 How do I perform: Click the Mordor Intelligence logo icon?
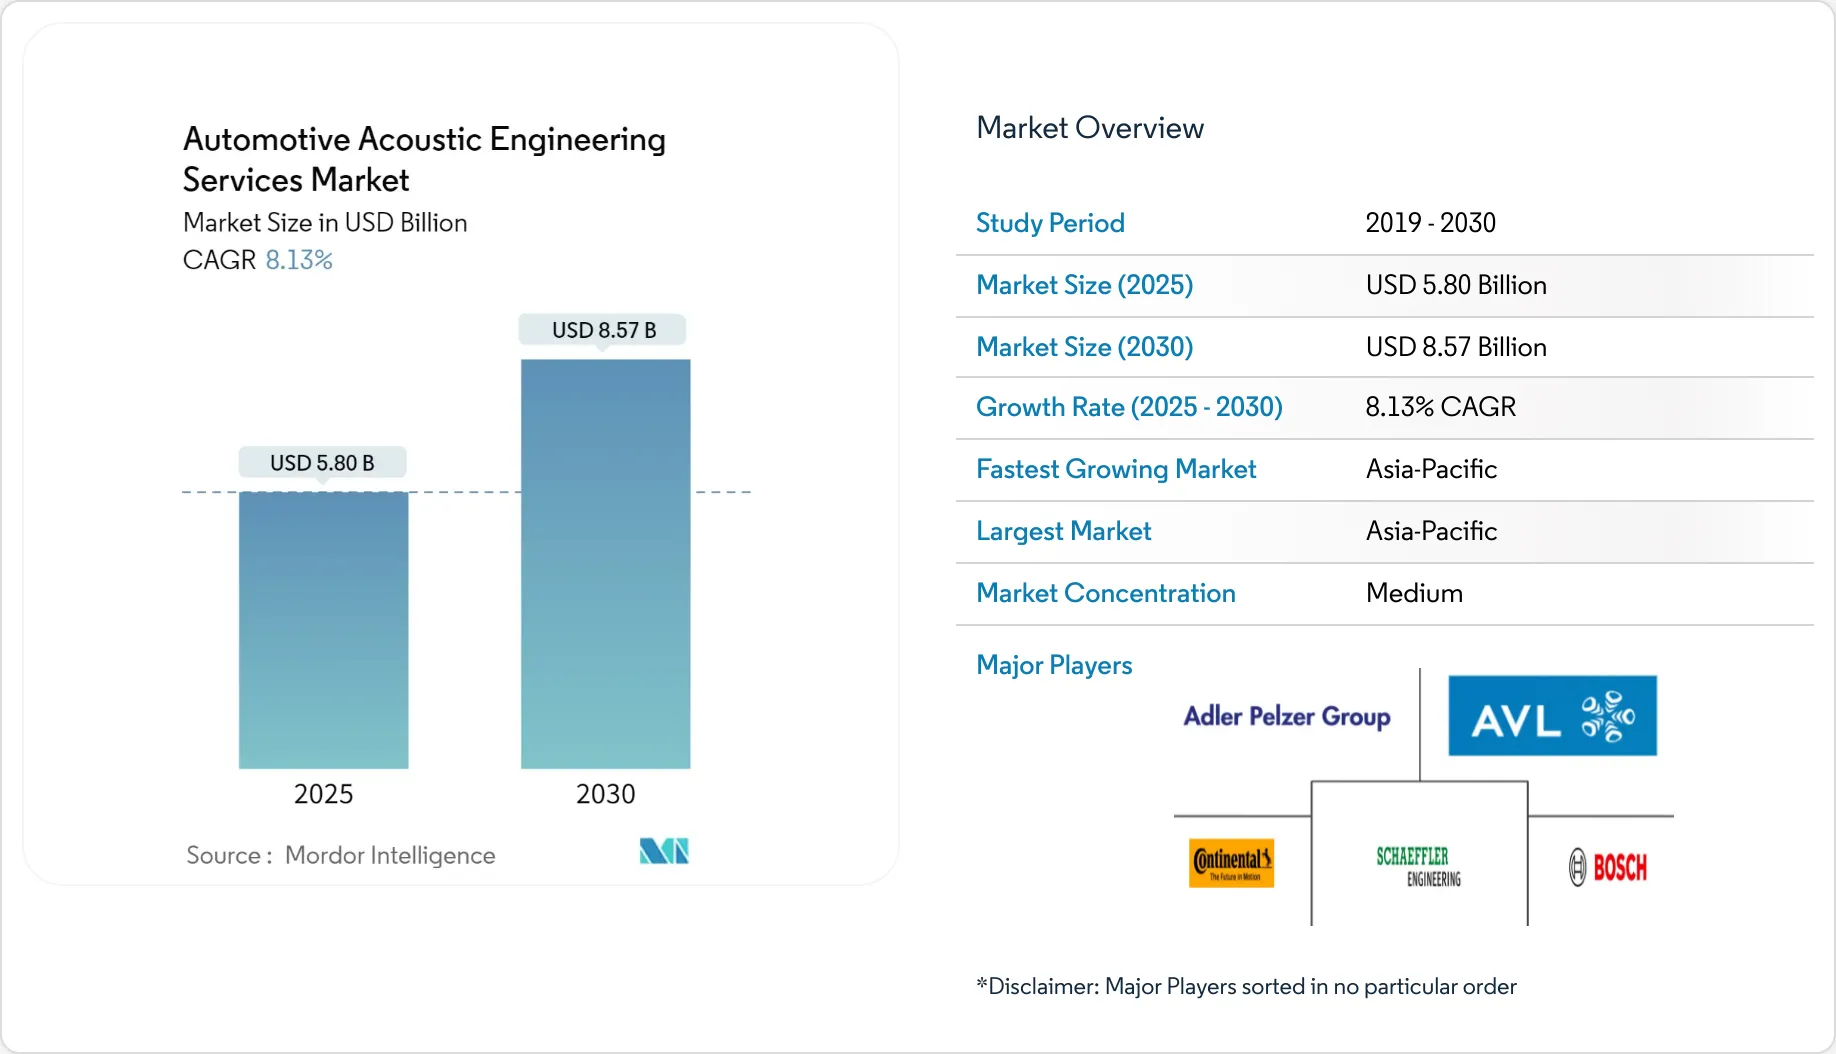click(664, 851)
